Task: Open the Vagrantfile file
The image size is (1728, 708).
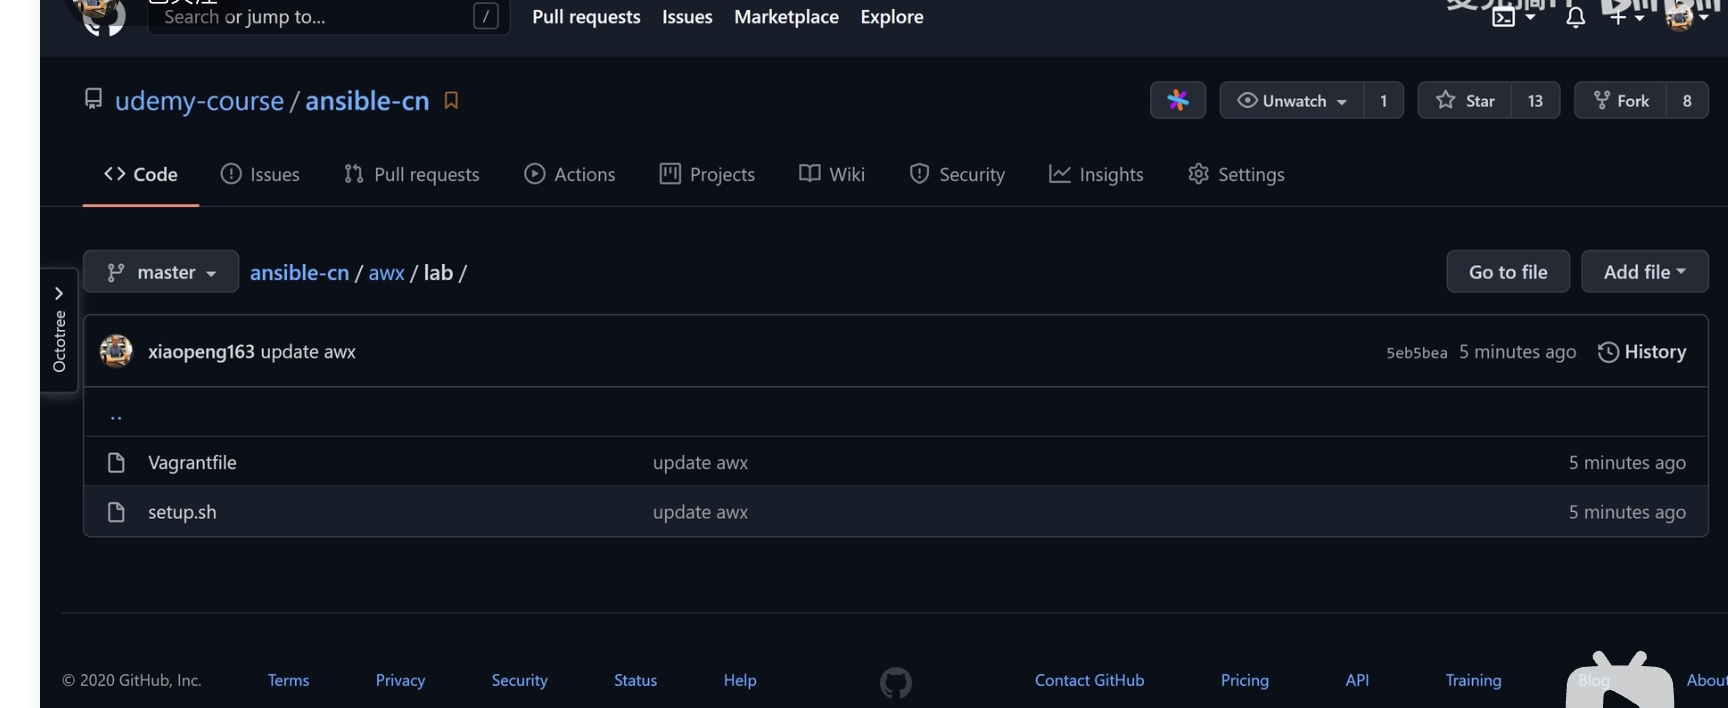Action: (x=192, y=462)
